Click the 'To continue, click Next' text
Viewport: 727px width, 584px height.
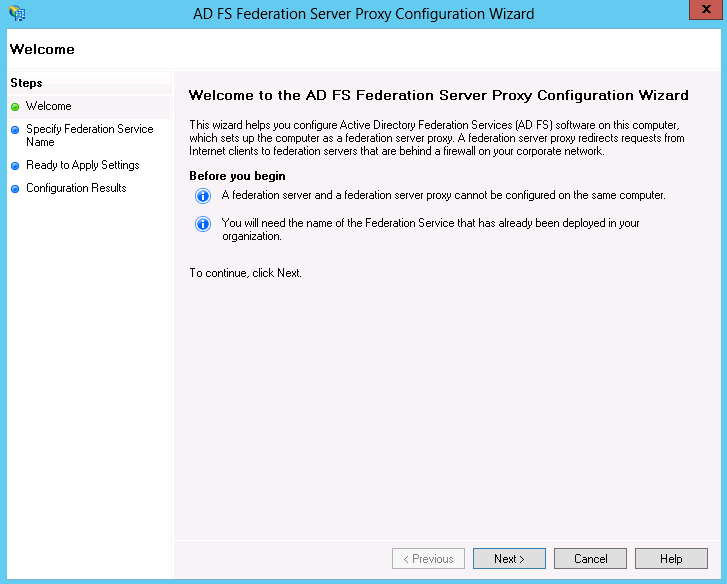click(x=245, y=273)
